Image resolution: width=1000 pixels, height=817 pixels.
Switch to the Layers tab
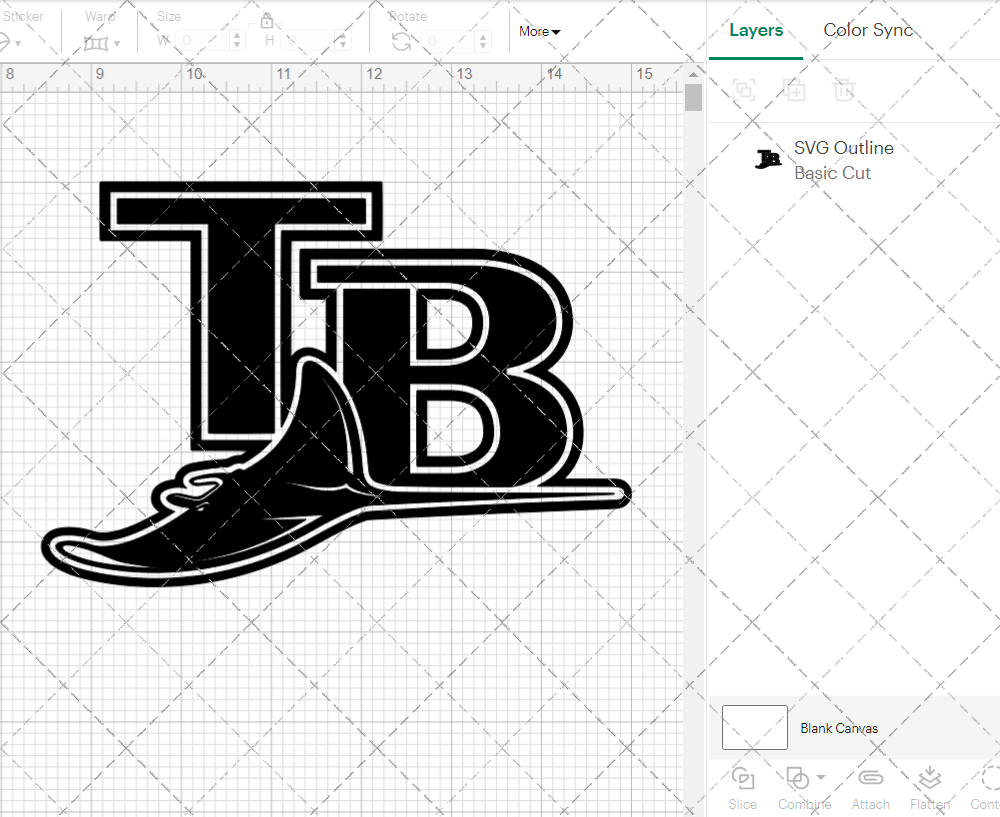[756, 30]
